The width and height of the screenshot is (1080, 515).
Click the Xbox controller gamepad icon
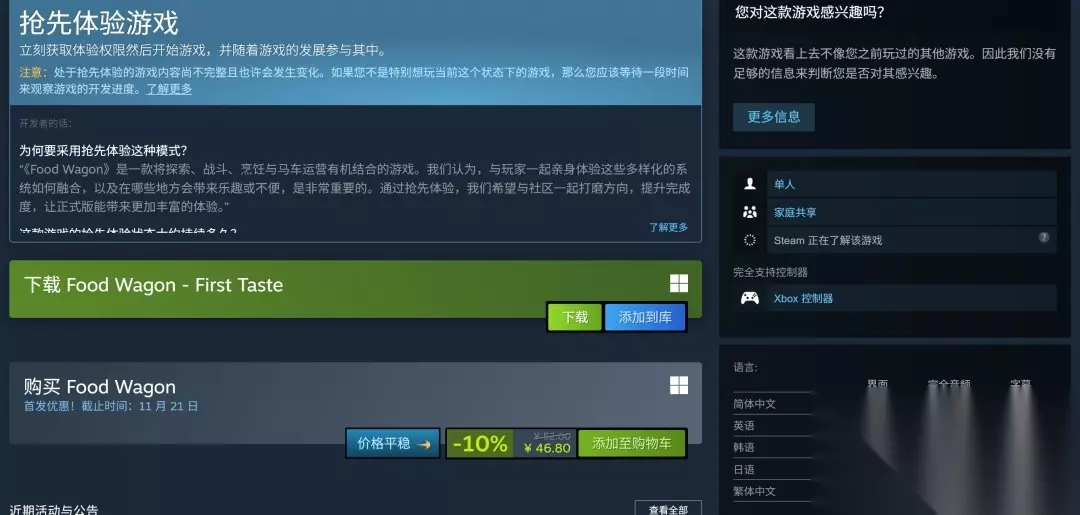pyautogui.click(x=750, y=298)
